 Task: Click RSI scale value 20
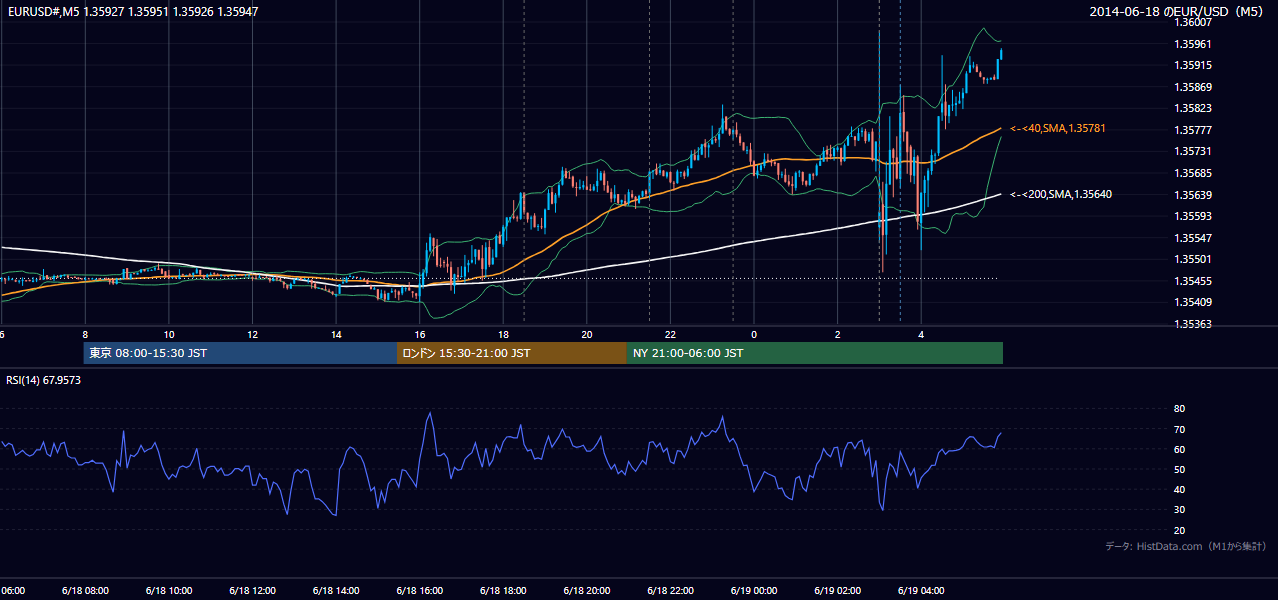coord(1179,530)
